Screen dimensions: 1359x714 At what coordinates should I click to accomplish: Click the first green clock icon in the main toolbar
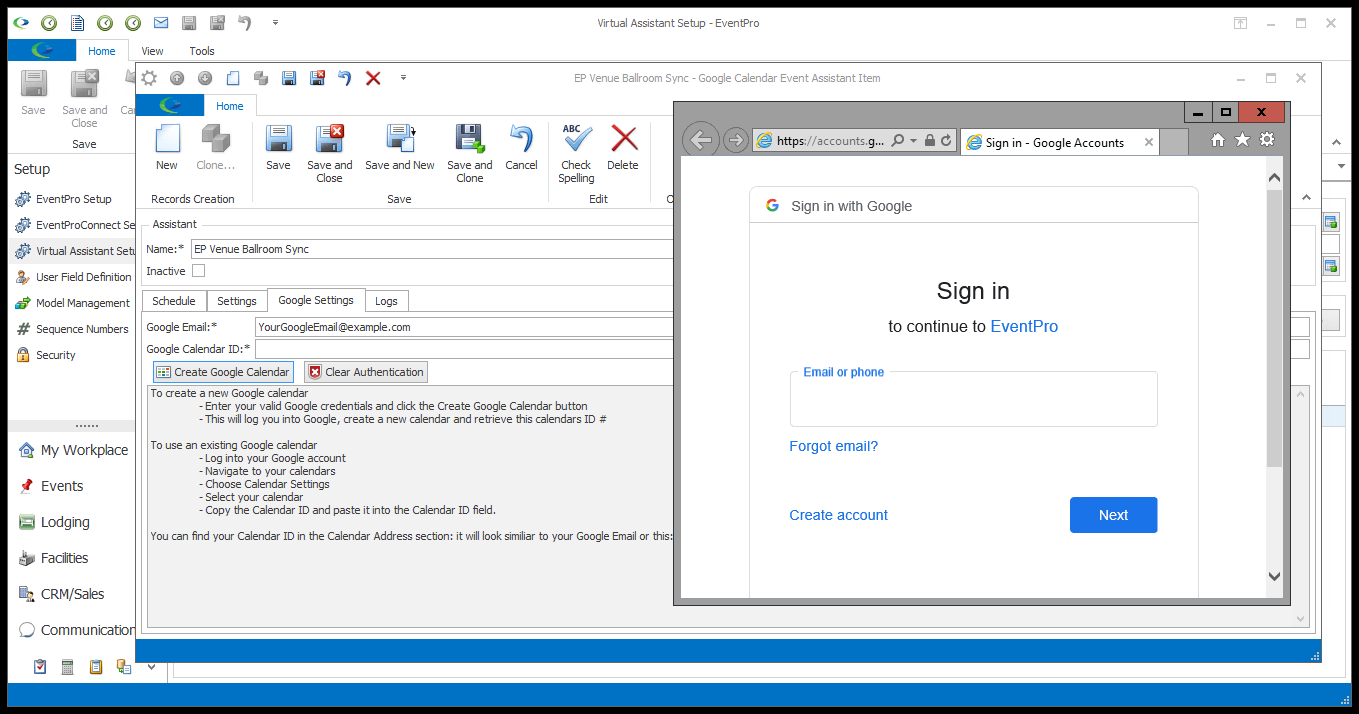pos(49,22)
